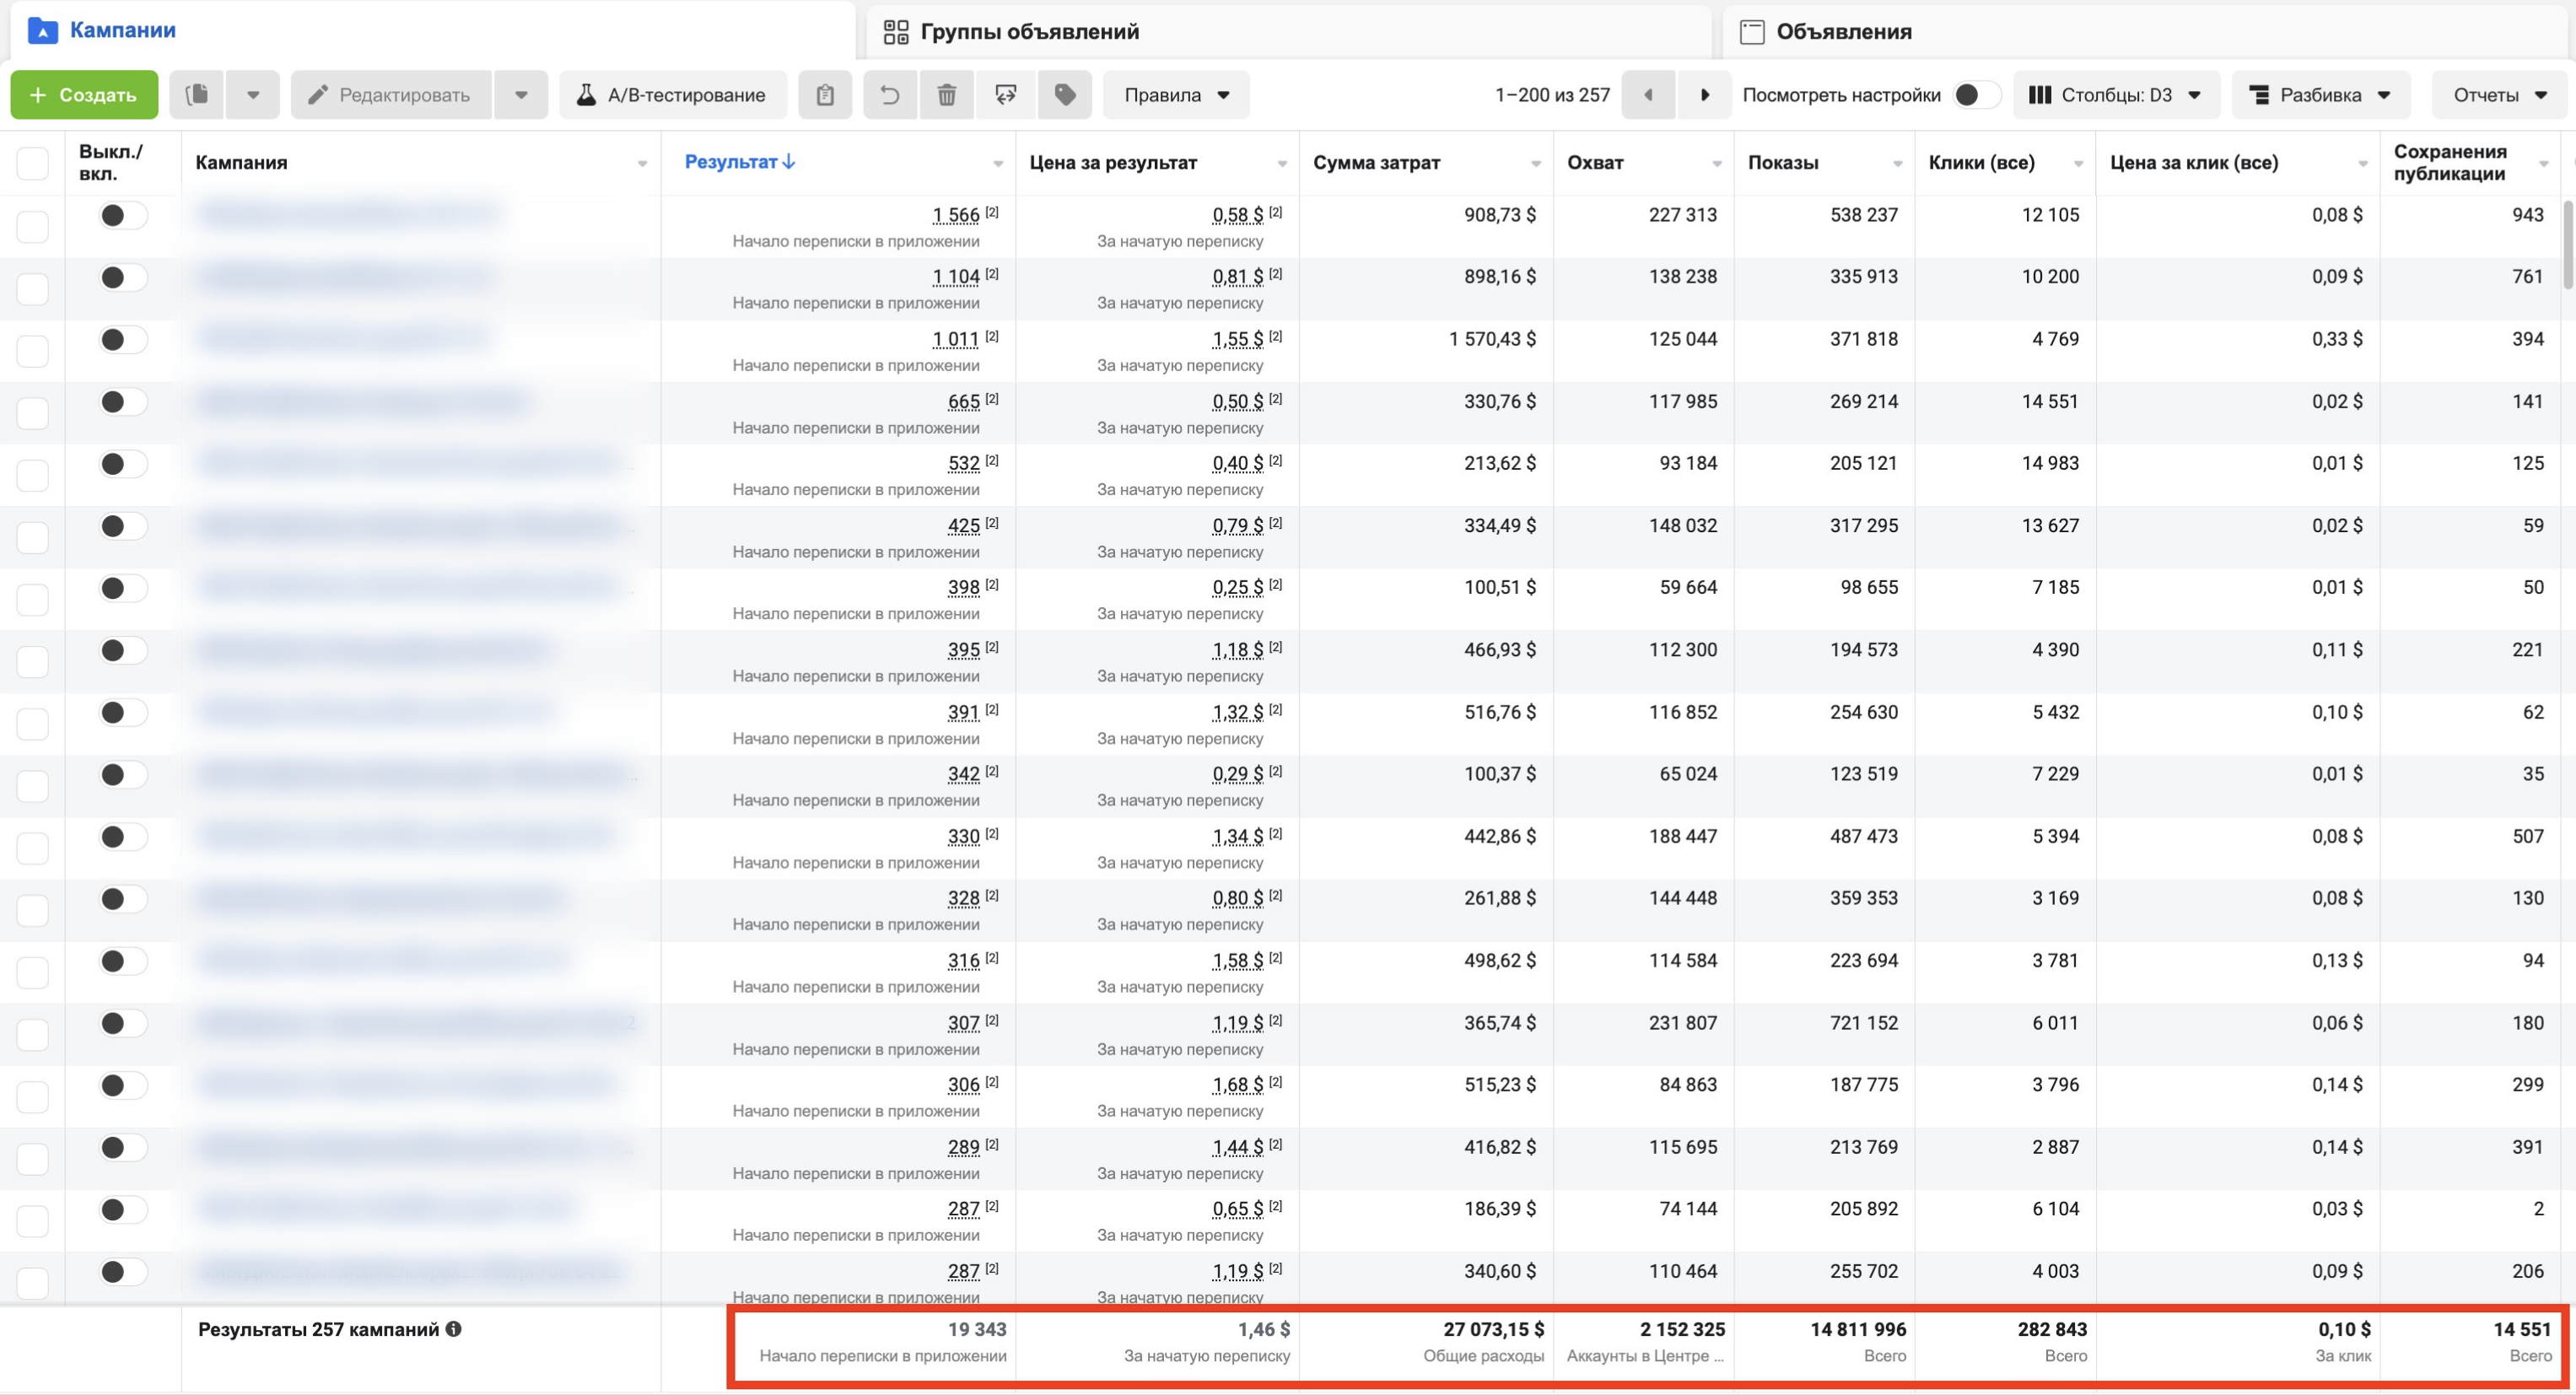Click result value 1 566 link

(956, 215)
